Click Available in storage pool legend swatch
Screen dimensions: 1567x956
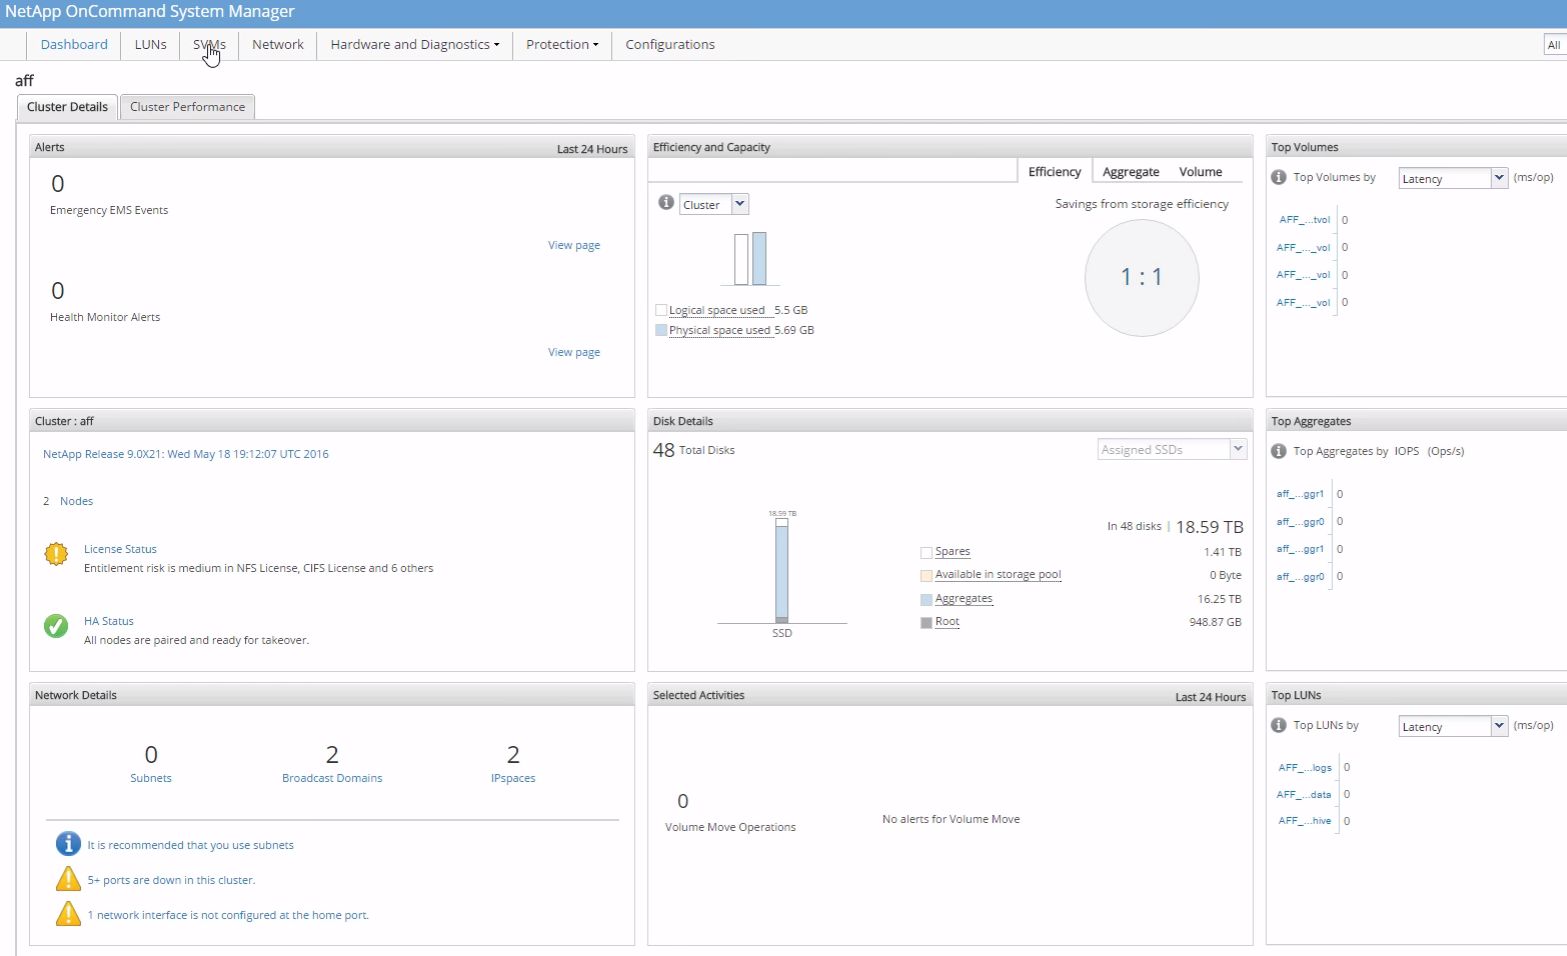tap(926, 575)
